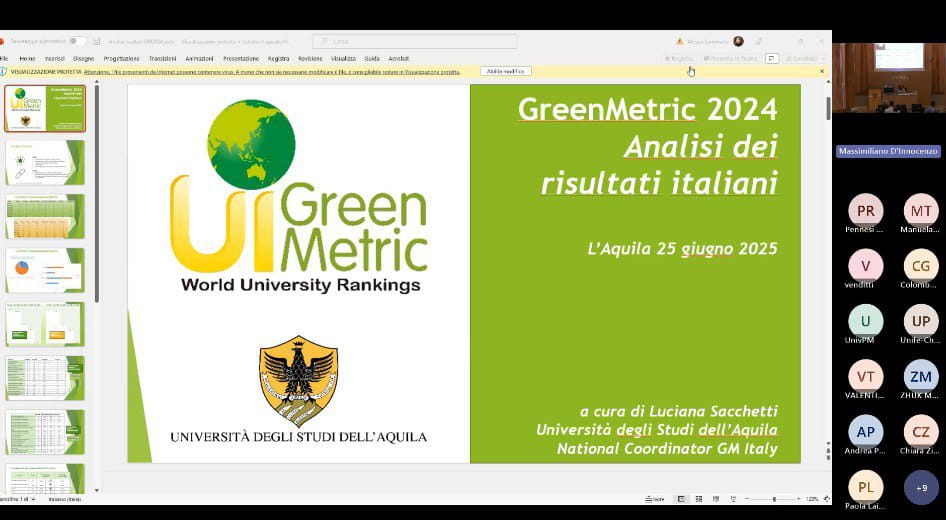Open the Transizioni ribbon tab
This screenshot has width=946, height=520.
click(x=162, y=59)
